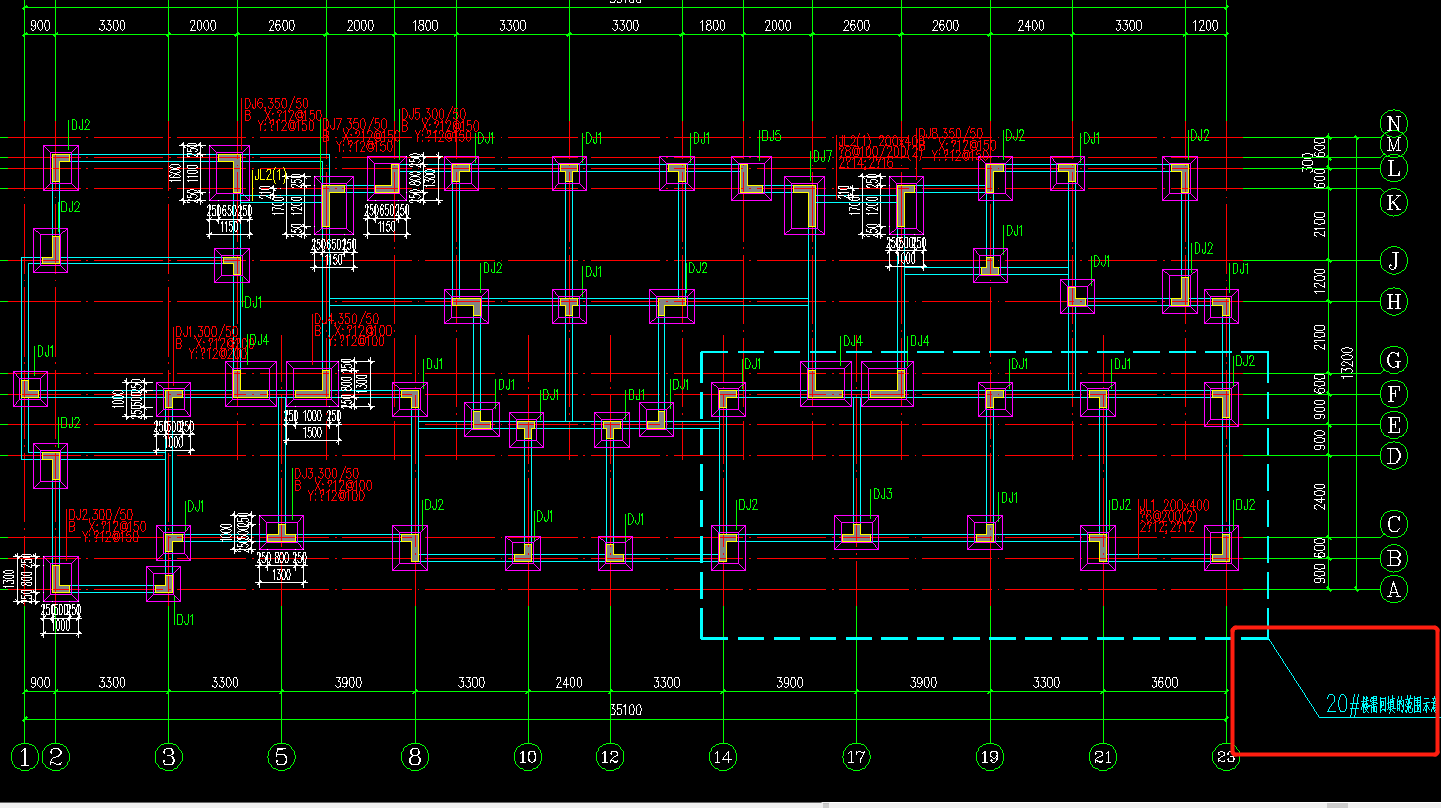Select axis bubble 17 on the bottom row
The width and height of the screenshot is (1441, 808).
tap(856, 757)
